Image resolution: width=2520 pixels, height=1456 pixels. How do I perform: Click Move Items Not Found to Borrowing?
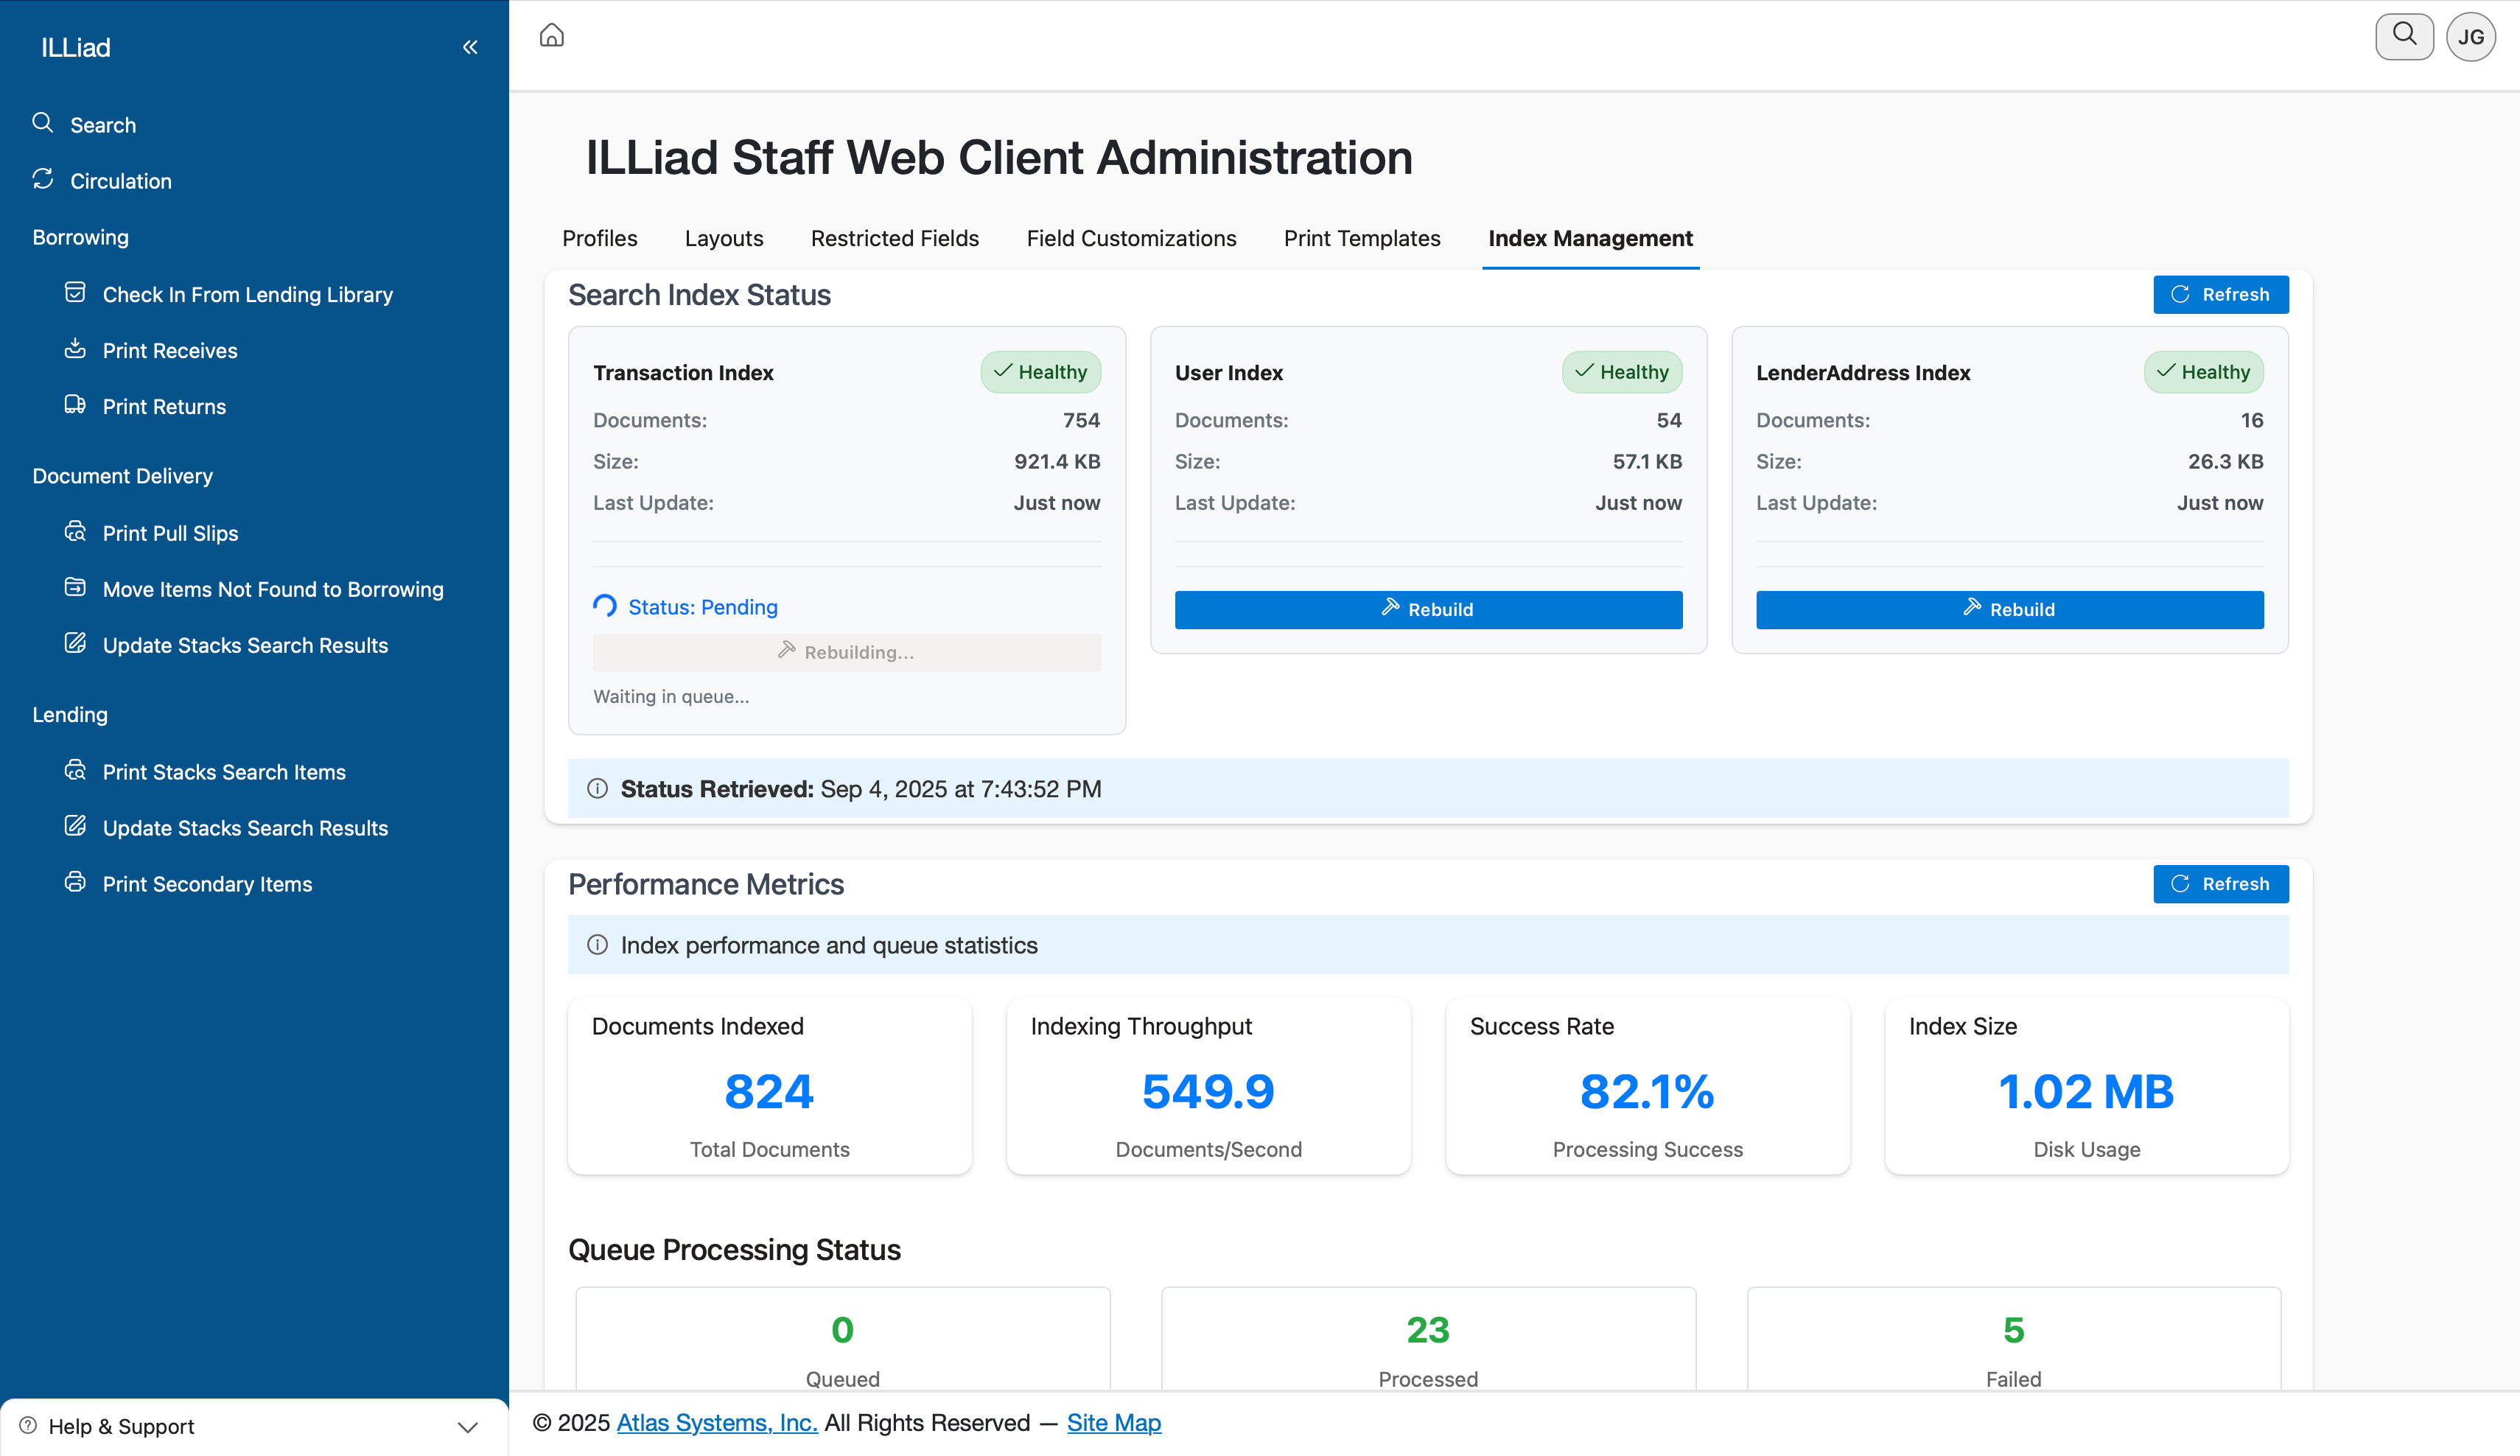pos(272,589)
